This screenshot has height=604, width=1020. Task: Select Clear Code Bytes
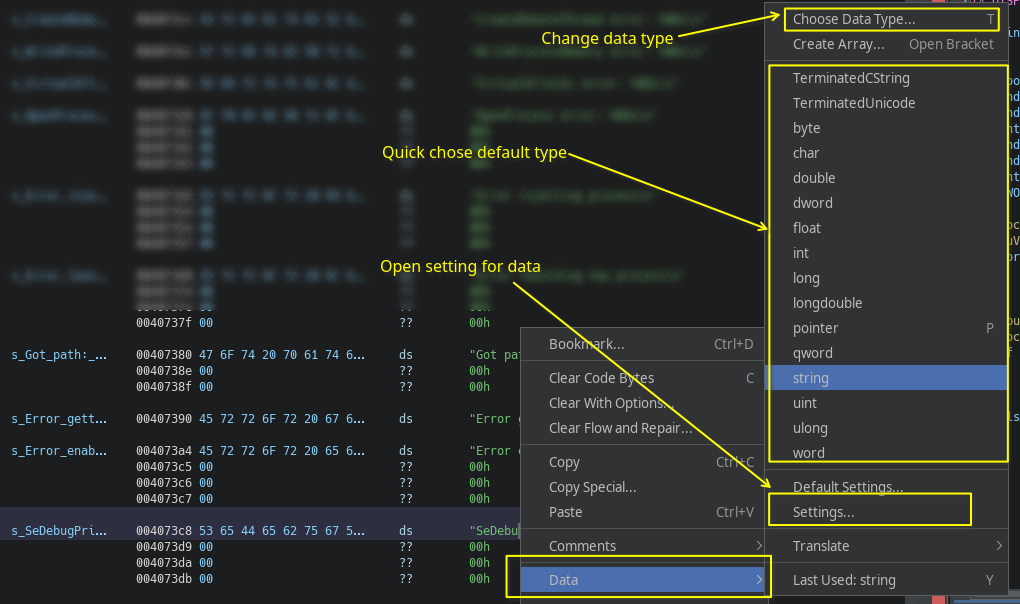[642, 378]
